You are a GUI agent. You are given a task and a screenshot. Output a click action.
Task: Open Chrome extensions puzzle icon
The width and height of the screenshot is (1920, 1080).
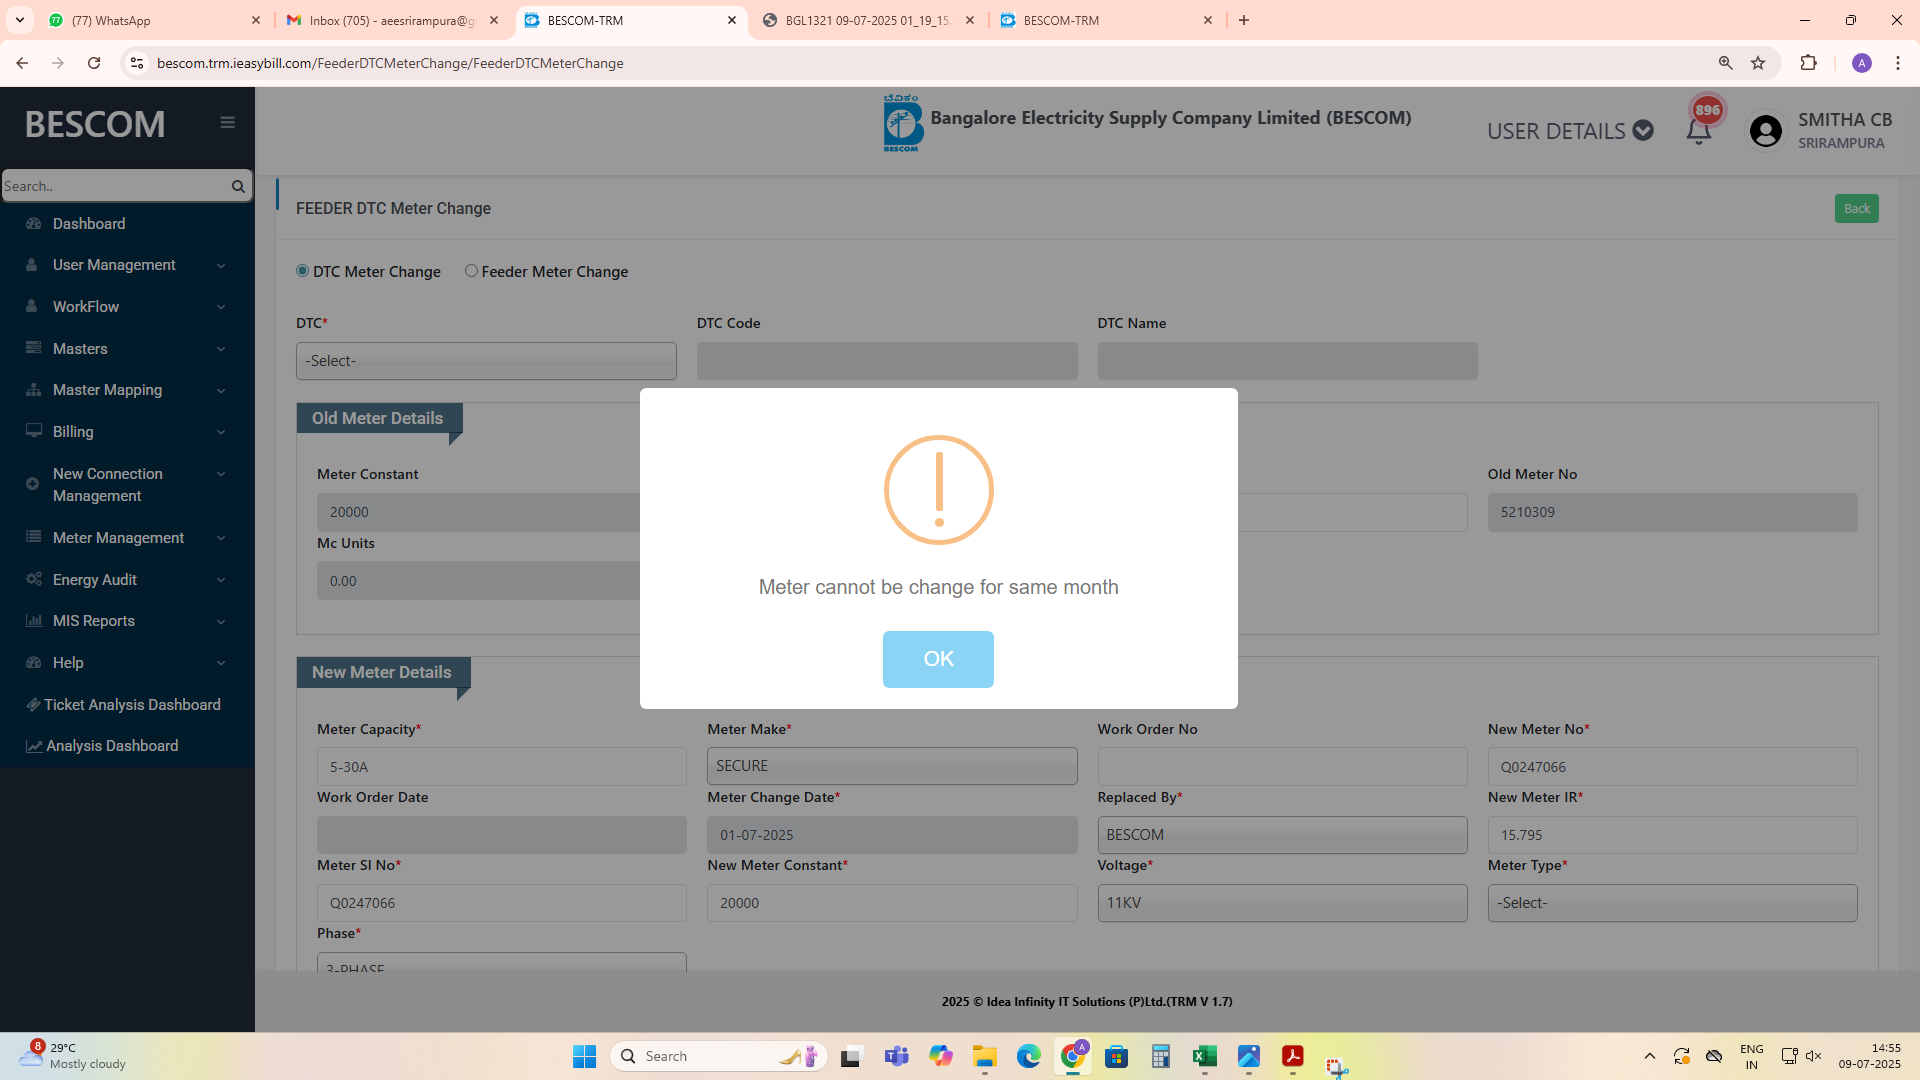(x=1808, y=63)
